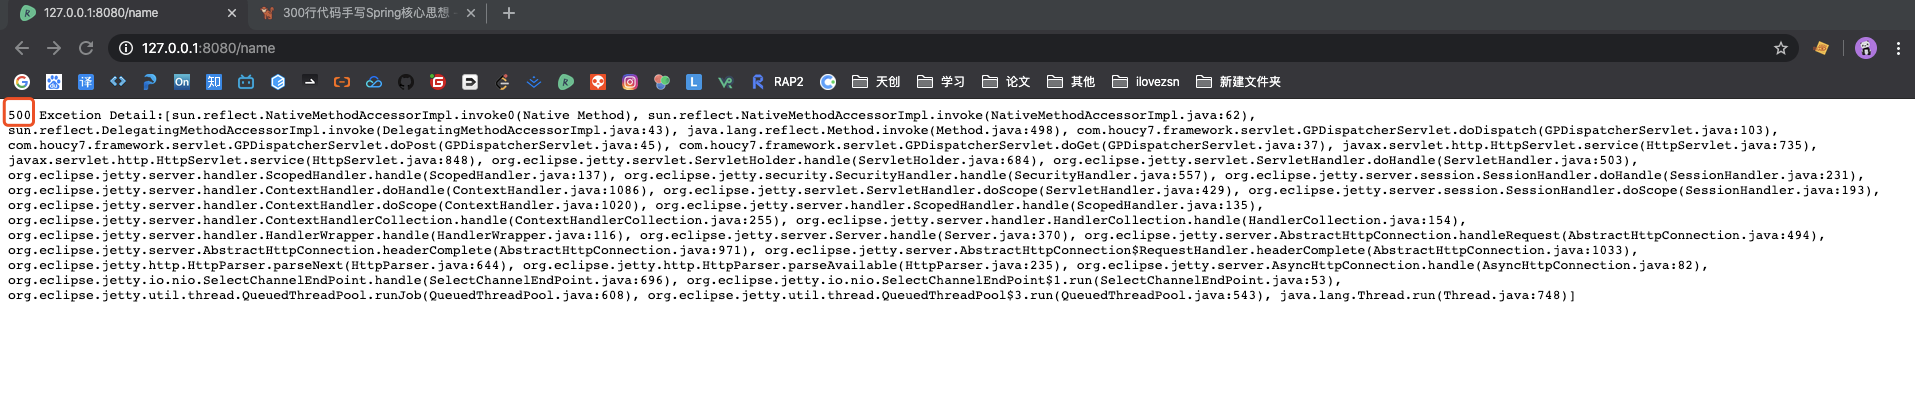The width and height of the screenshot is (1915, 400).
Task: Open the Google bookmark icon
Action: tap(22, 82)
